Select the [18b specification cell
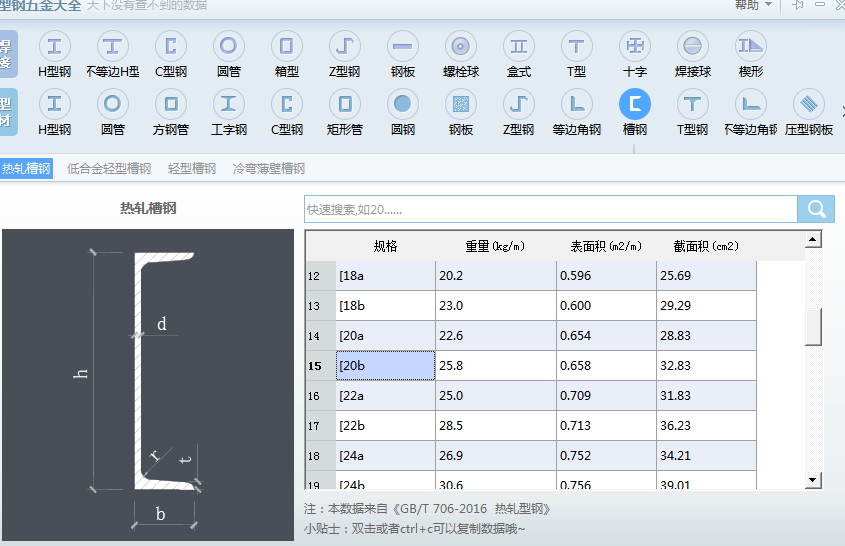Viewport: 845px width, 546px height. [x=385, y=306]
